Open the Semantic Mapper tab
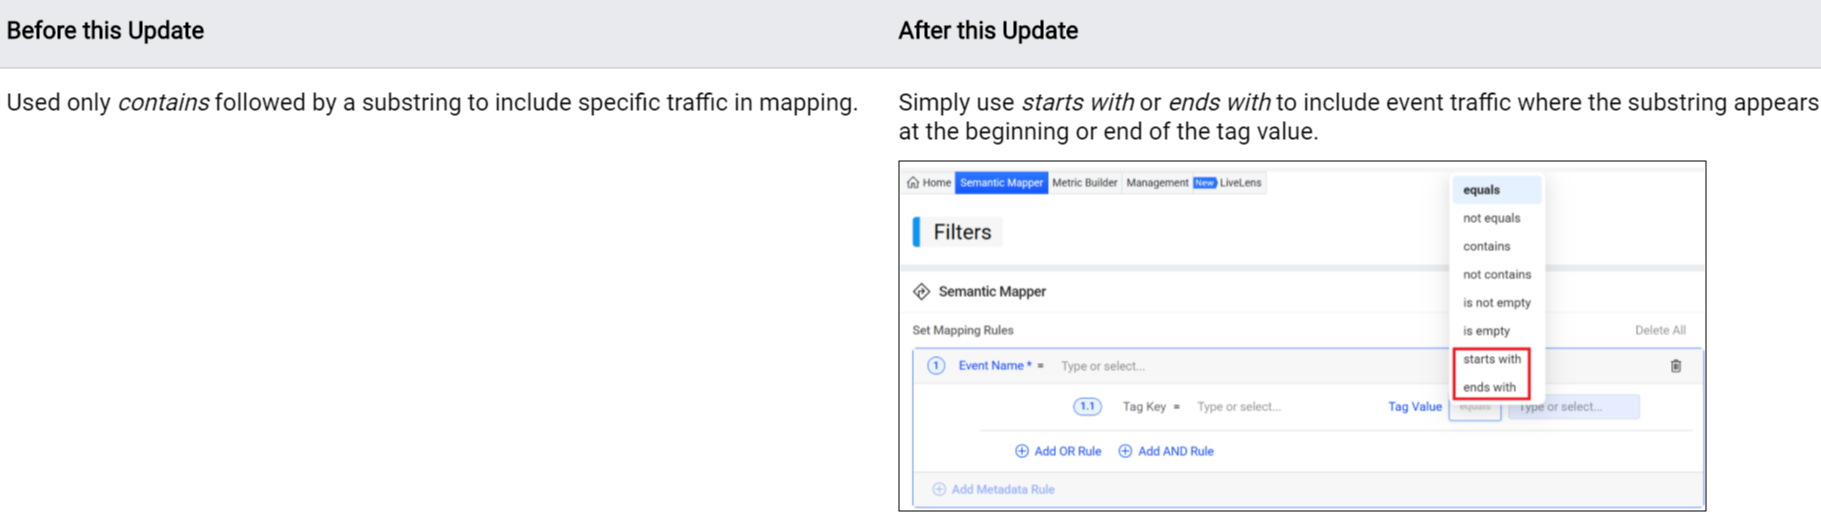Viewport: 1821px width, 527px height. click(x=1001, y=183)
